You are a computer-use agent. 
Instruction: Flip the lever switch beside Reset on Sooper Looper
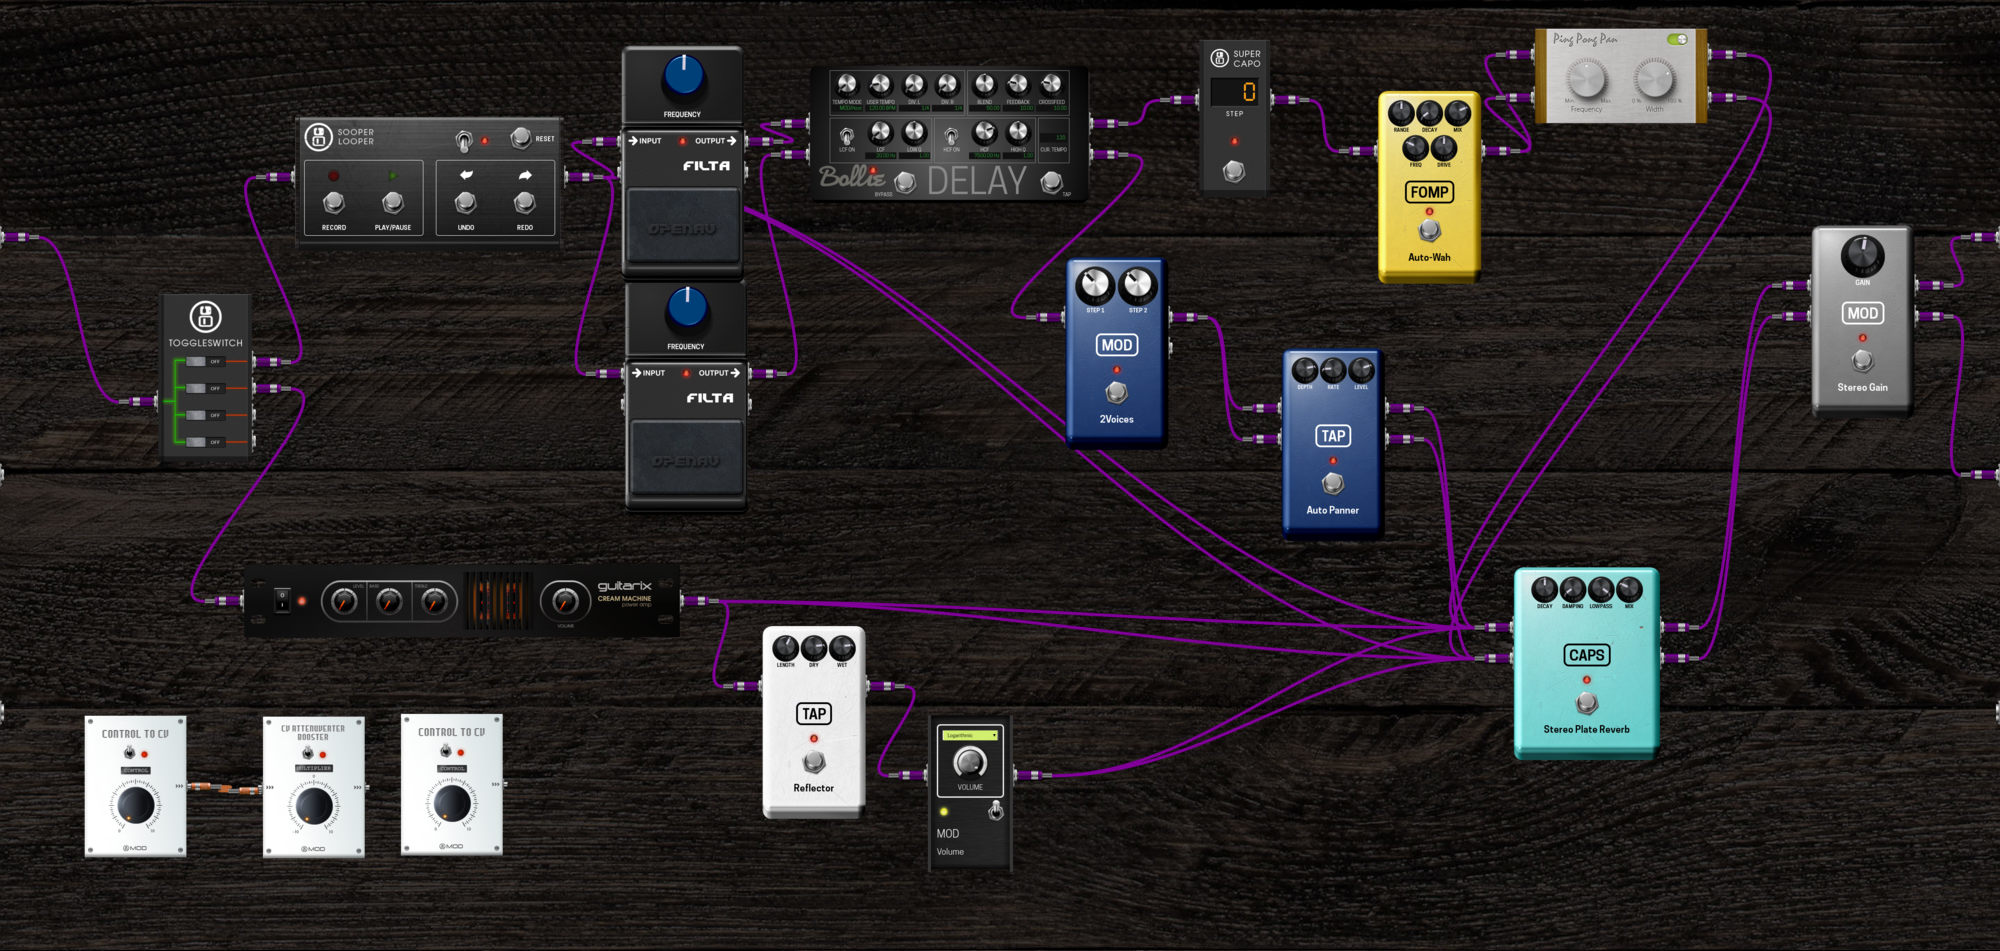point(464,141)
